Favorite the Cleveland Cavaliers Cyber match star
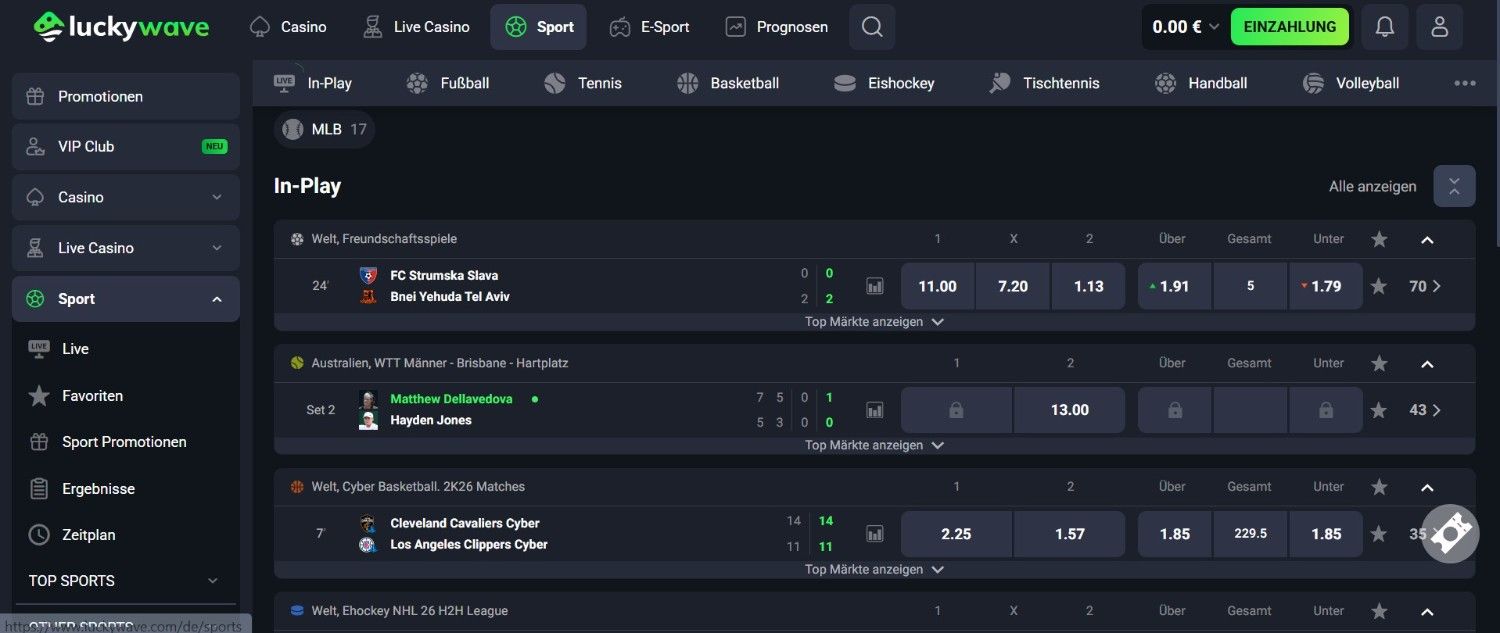 (x=1379, y=534)
